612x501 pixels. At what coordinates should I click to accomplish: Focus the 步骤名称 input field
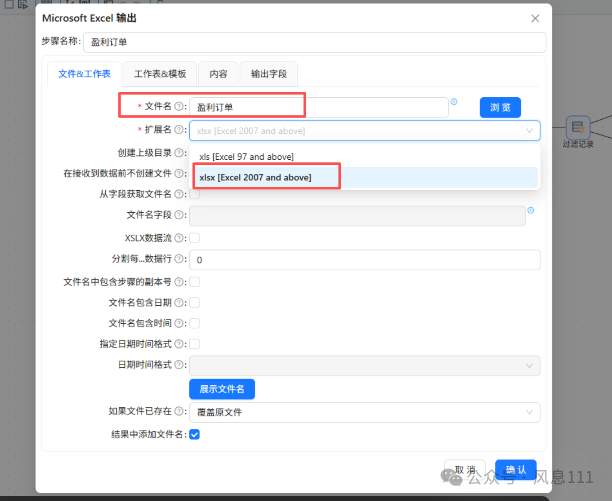[x=315, y=42]
